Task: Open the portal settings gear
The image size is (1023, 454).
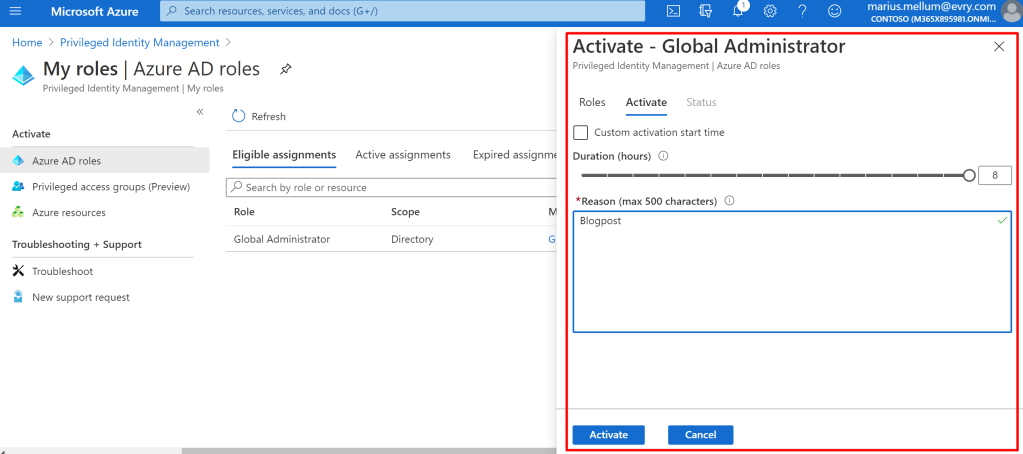Action: (x=770, y=11)
